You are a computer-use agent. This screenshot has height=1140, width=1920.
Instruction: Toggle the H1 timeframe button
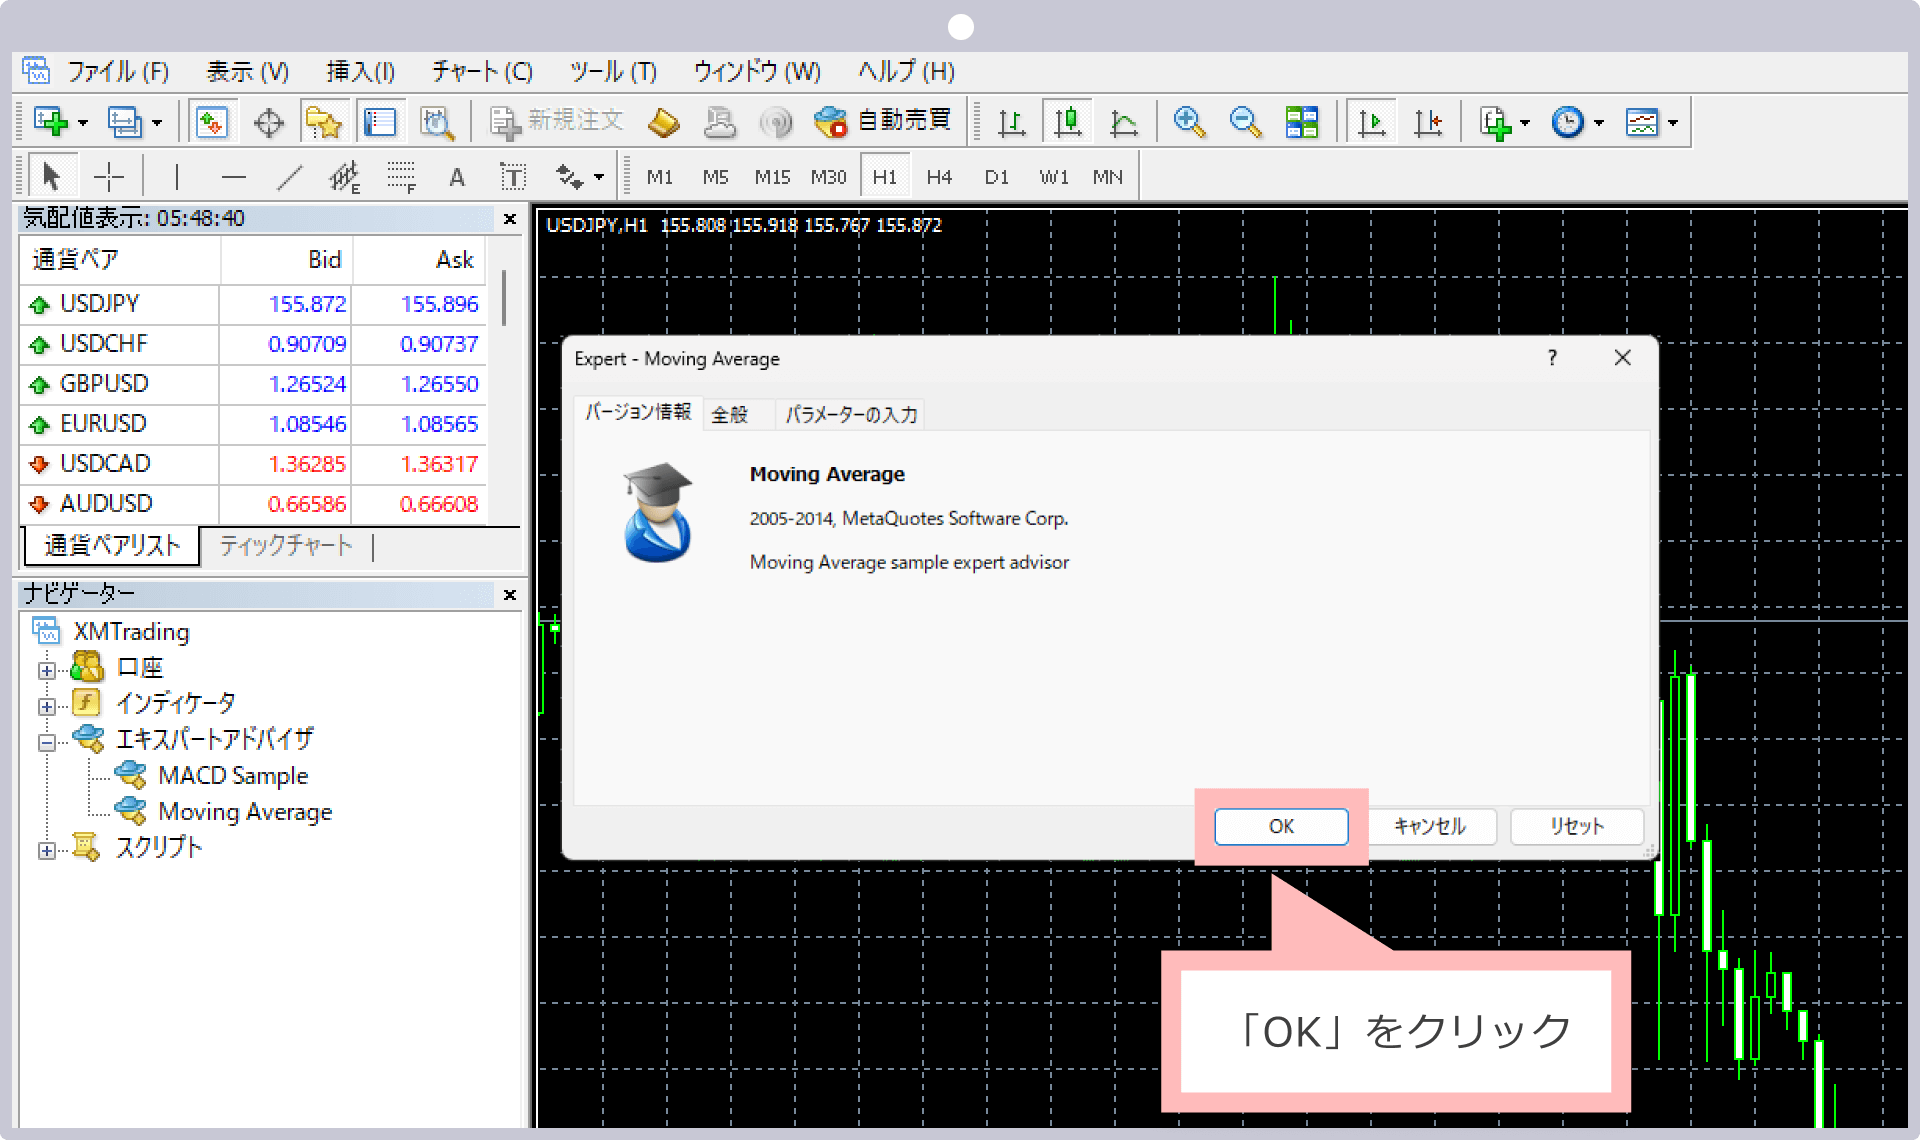point(884,177)
